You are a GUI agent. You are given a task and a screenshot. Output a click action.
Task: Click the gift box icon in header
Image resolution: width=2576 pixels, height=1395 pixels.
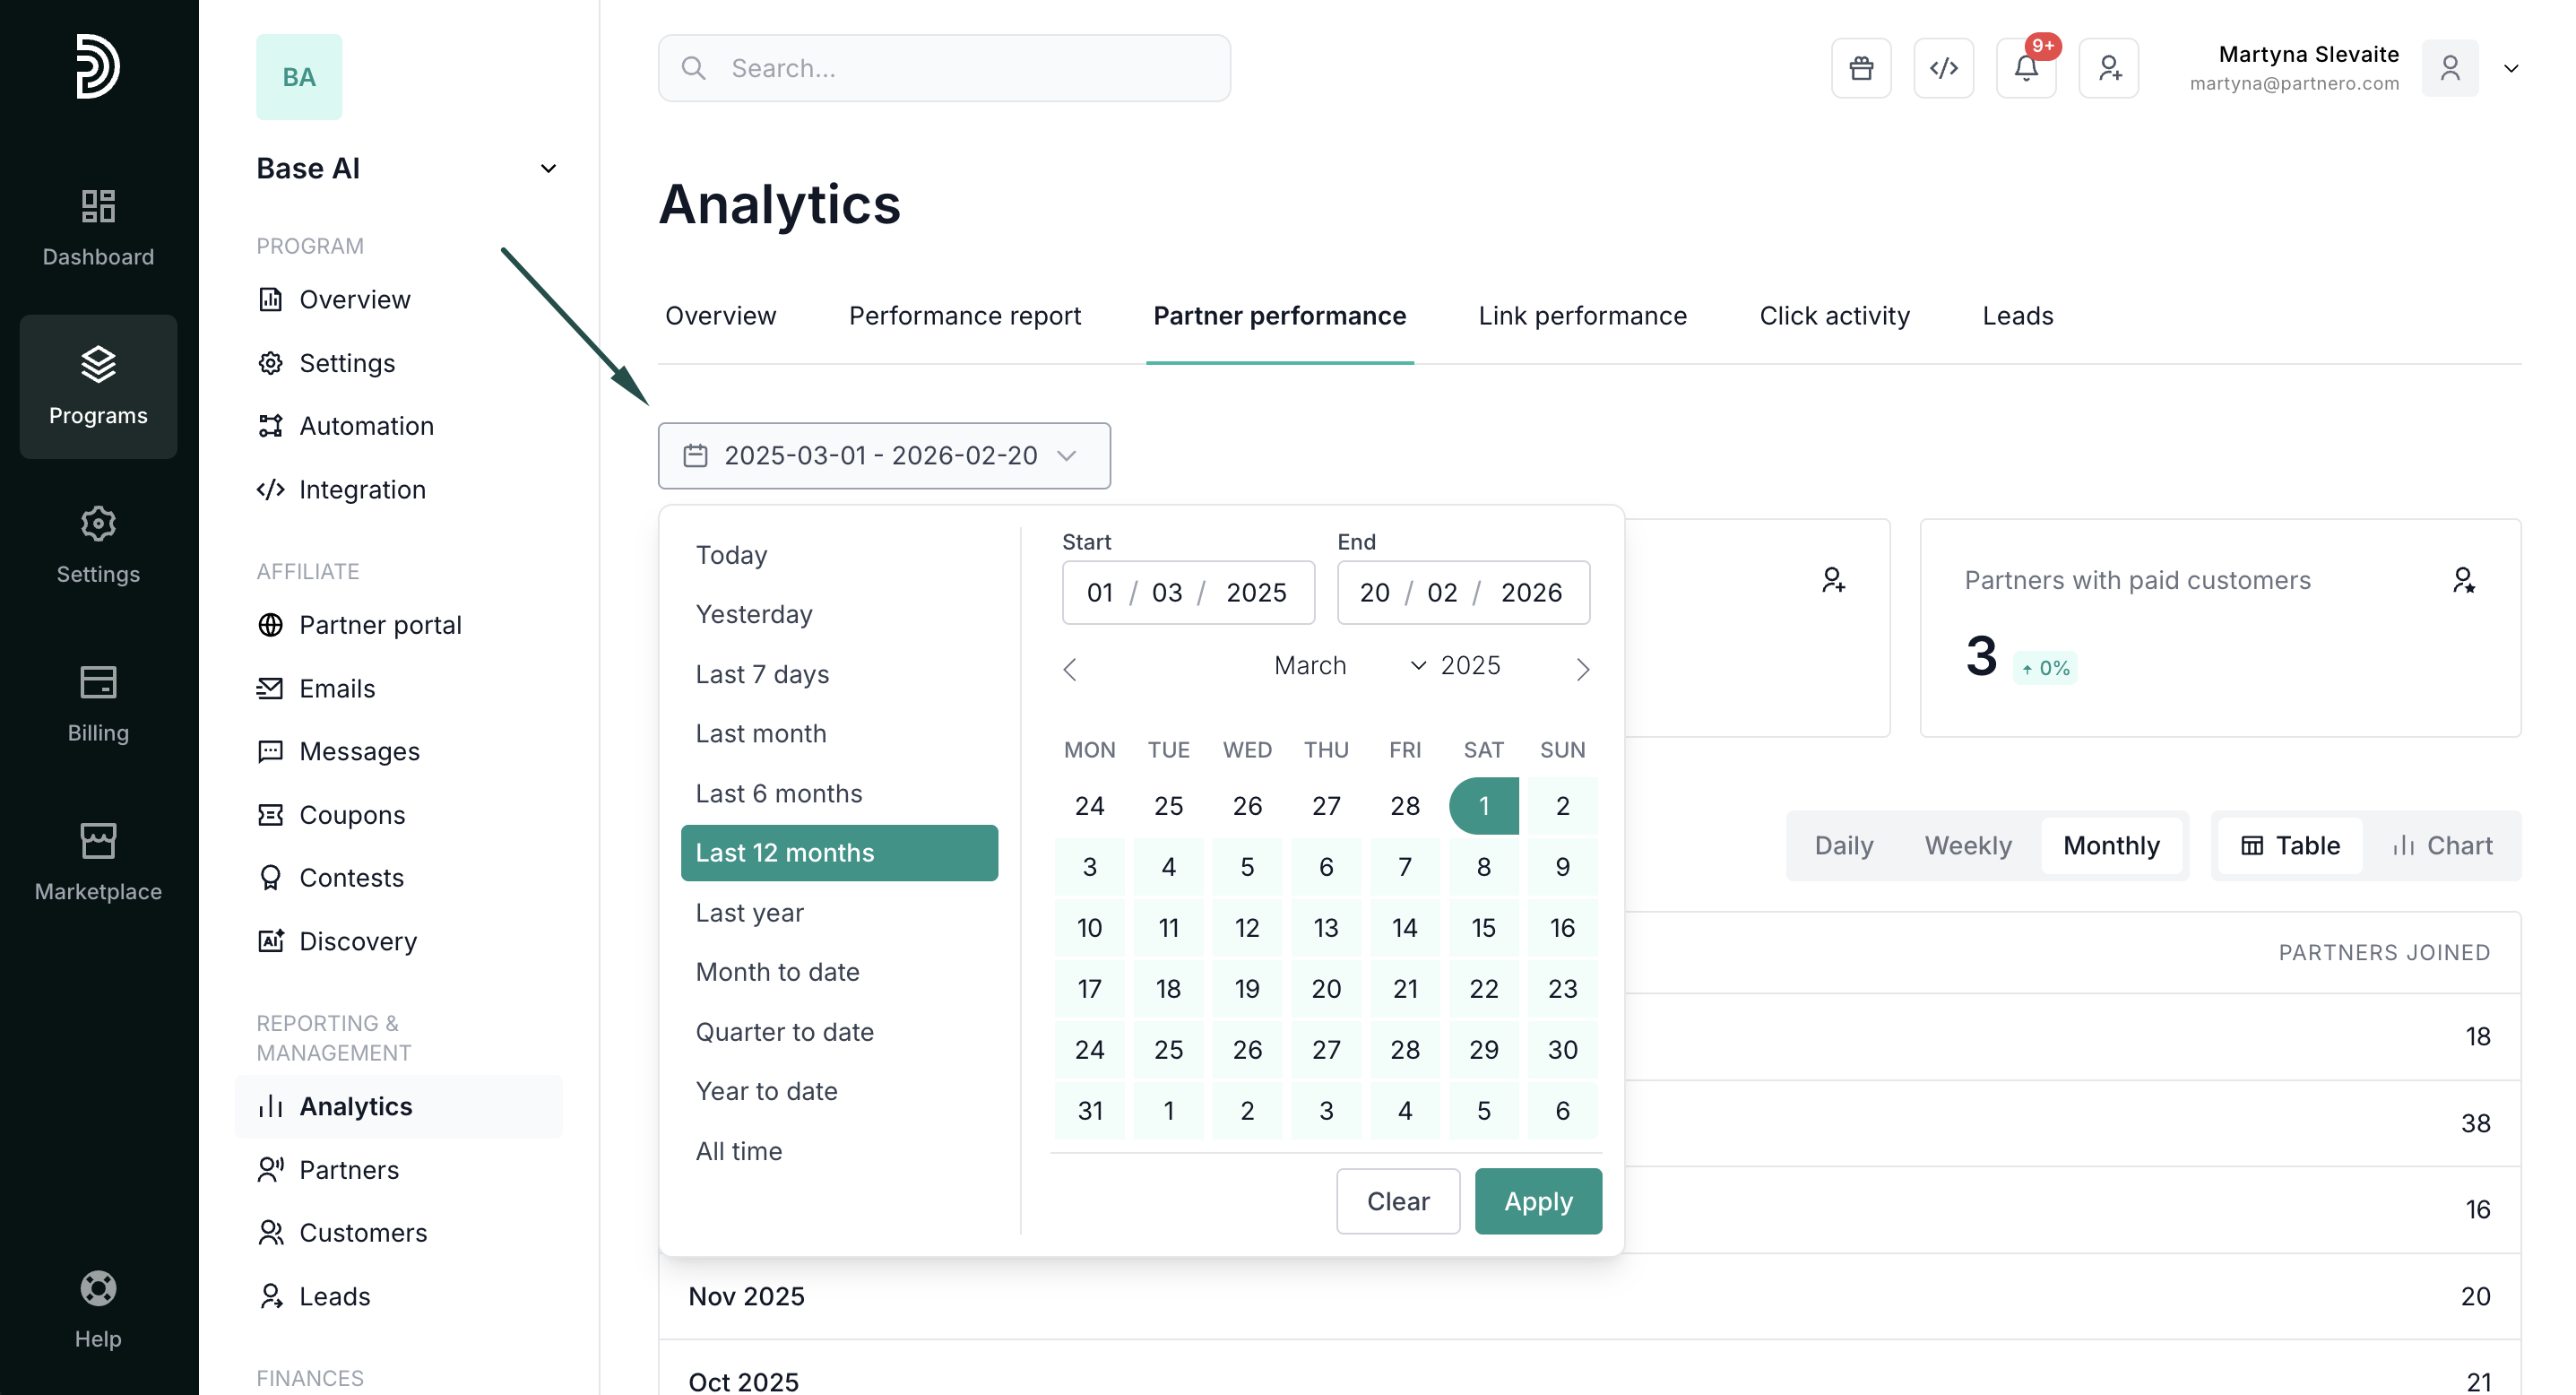tap(1860, 68)
